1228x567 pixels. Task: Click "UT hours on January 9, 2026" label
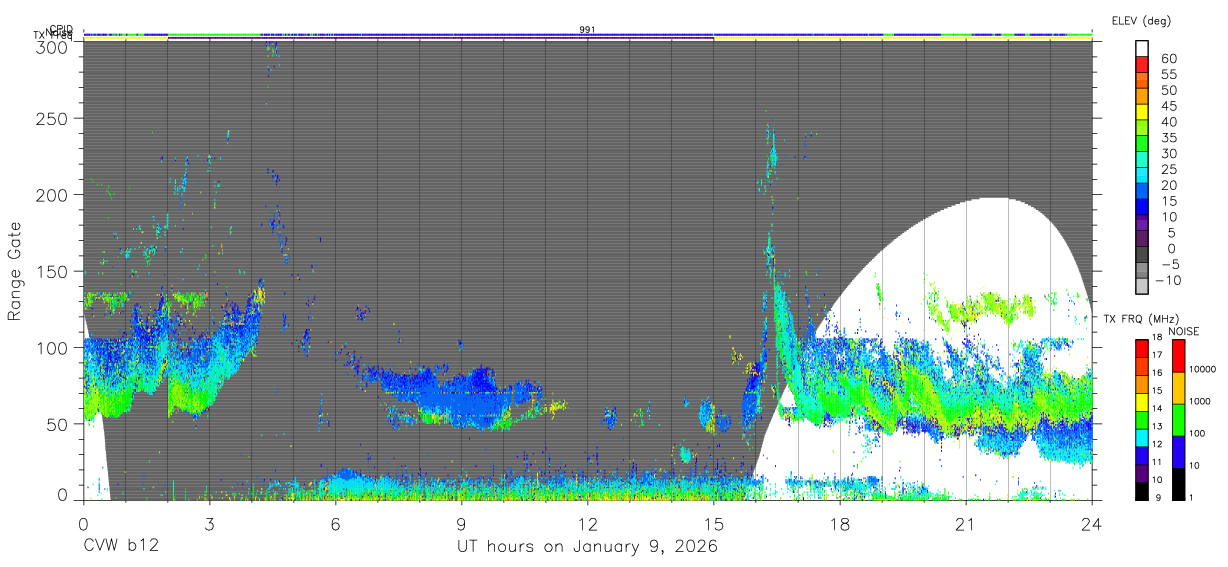pos(587,547)
